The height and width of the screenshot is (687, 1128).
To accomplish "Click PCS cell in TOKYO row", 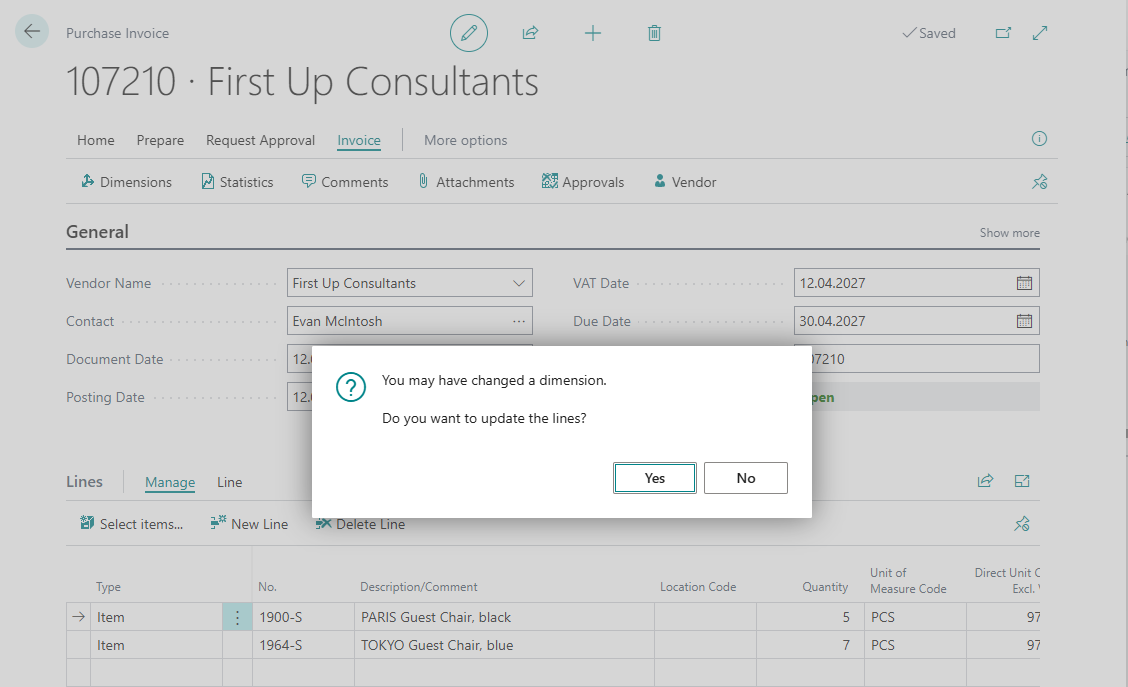I will tap(915, 645).
